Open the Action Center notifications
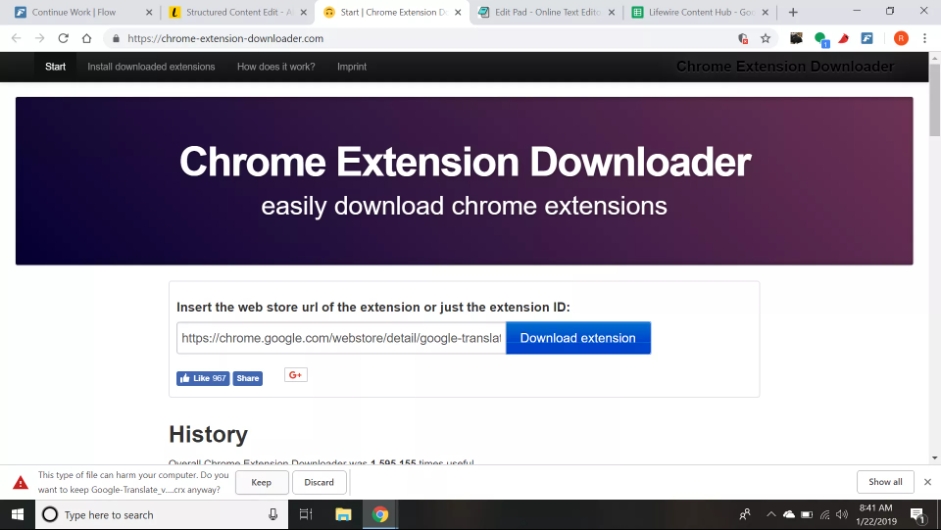This screenshot has height=530, width=941. (918, 515)
